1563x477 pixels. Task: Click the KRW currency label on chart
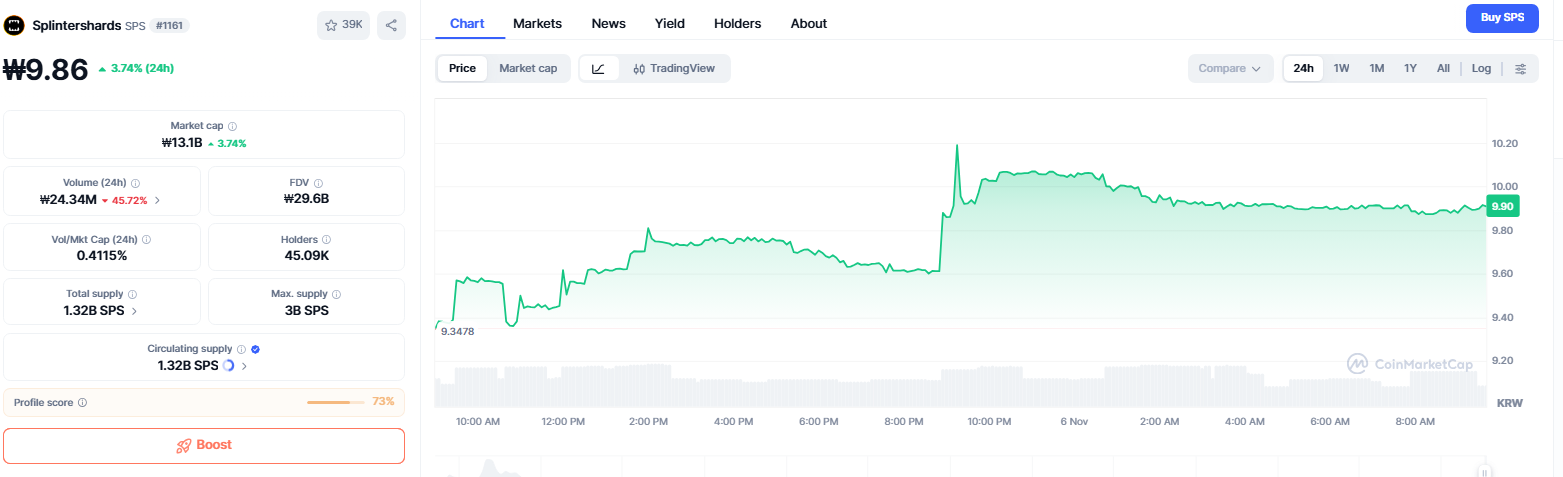pyautogui.click(x=1508, y=402)
